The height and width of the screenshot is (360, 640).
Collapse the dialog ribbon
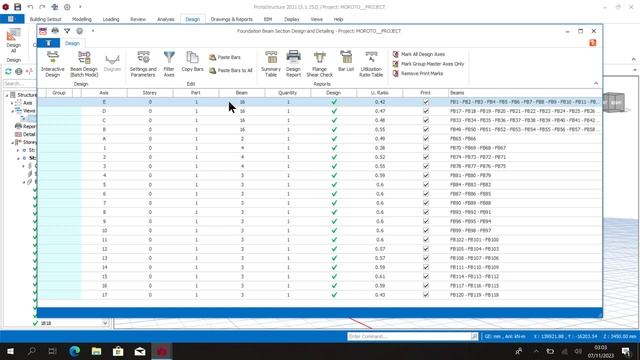(x=596, y=83)
